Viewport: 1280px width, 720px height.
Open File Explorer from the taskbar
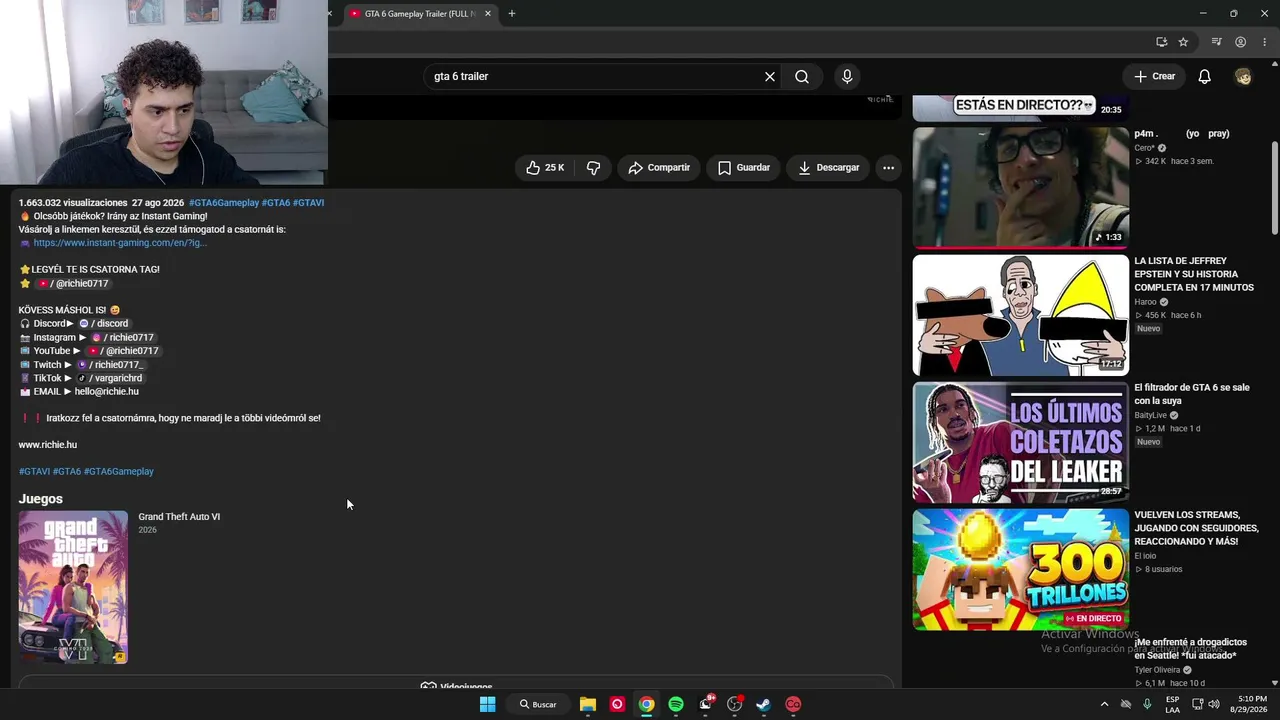pos(588,704)
